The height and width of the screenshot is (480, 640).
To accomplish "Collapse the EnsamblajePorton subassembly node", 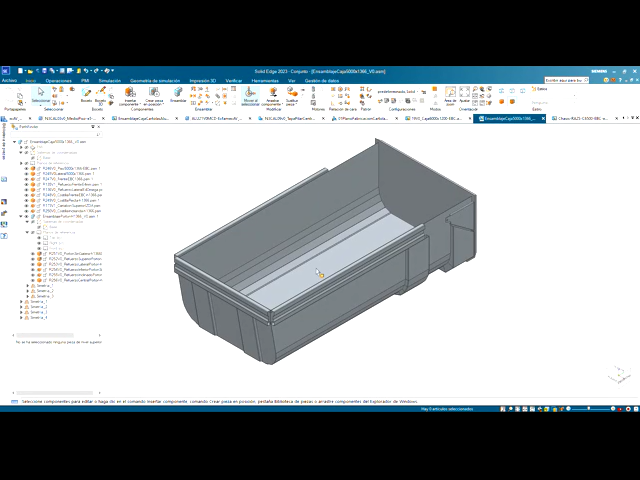I will (20, 216).
